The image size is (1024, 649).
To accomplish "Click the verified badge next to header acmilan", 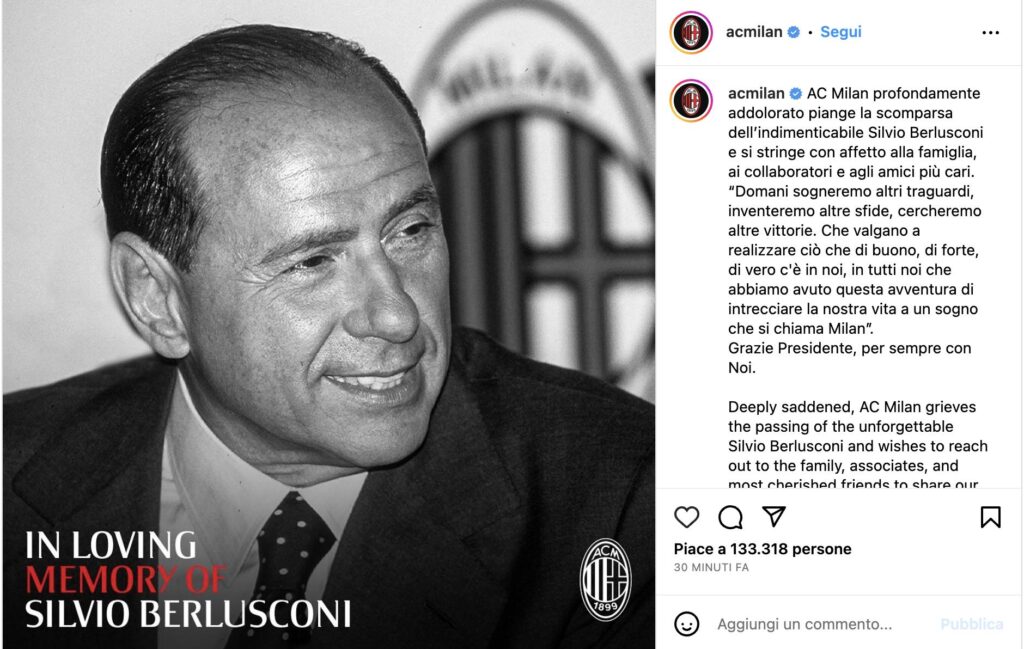I will (793, 32).
